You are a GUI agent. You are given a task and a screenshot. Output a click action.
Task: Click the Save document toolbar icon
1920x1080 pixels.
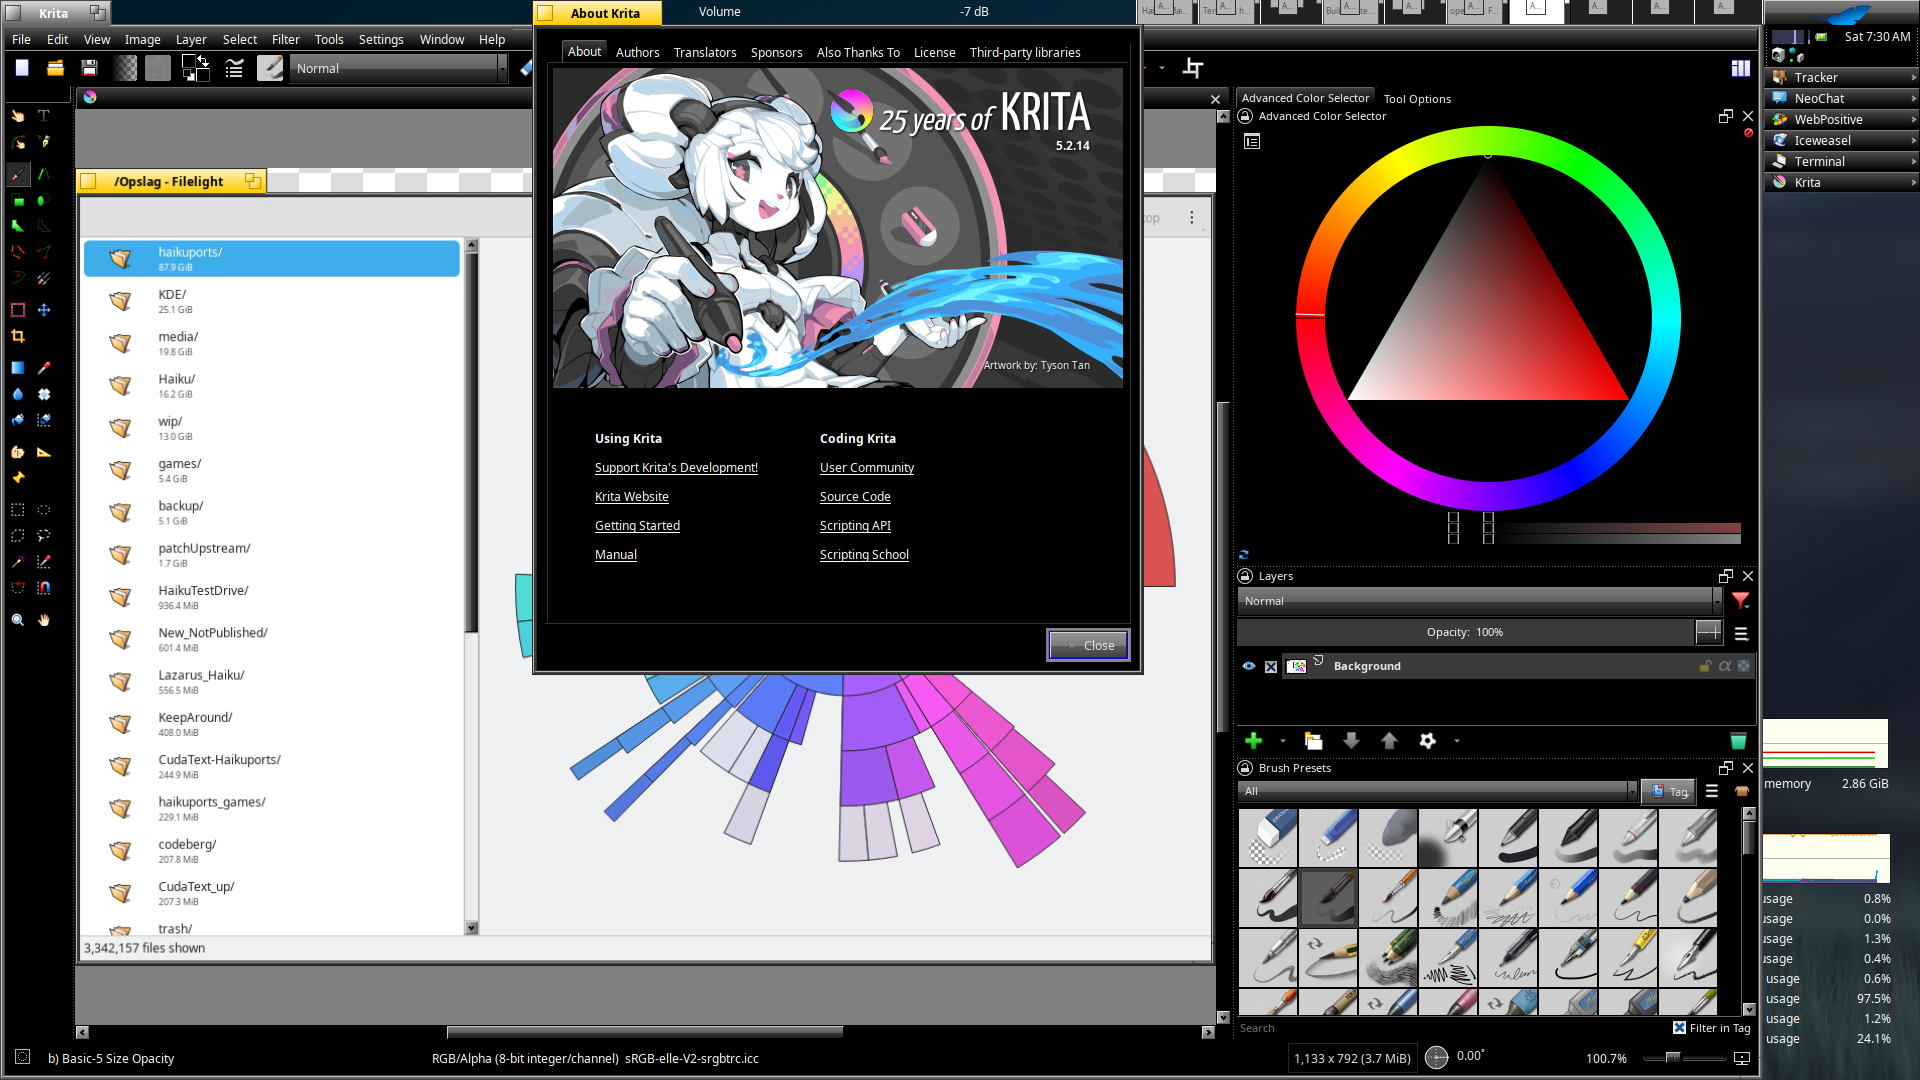[x=89, y=68]
